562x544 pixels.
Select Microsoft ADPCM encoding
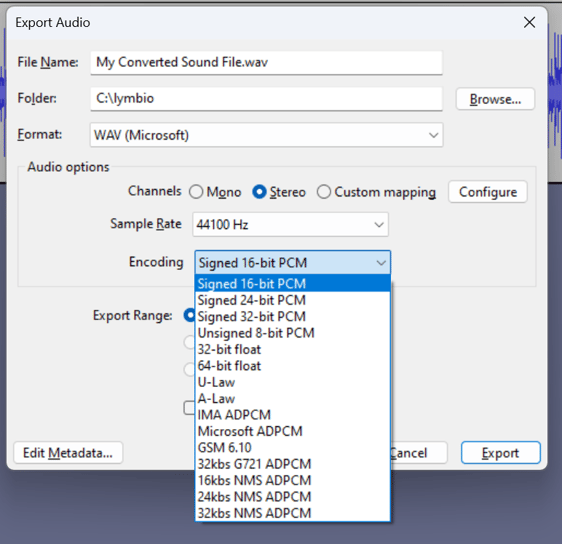292,431
